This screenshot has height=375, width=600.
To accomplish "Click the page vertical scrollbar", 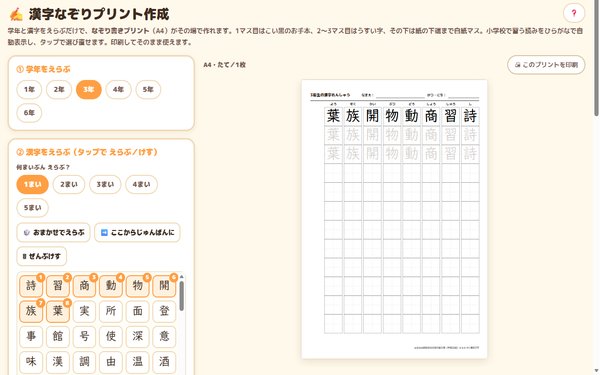I will pos(597,57).
